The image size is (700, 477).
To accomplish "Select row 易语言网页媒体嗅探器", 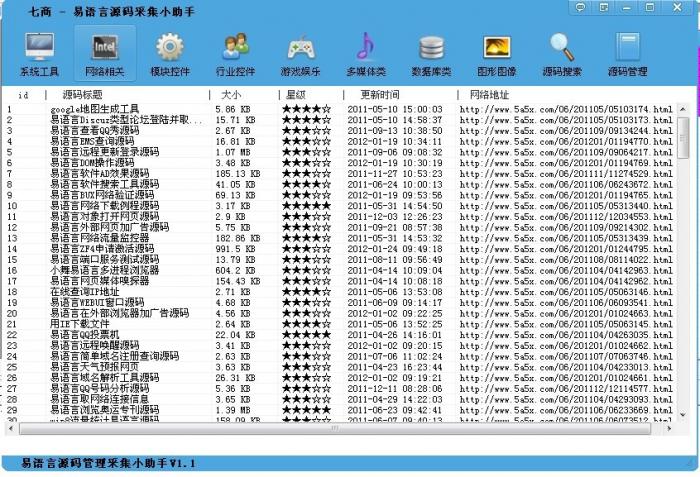I will 339,281.
